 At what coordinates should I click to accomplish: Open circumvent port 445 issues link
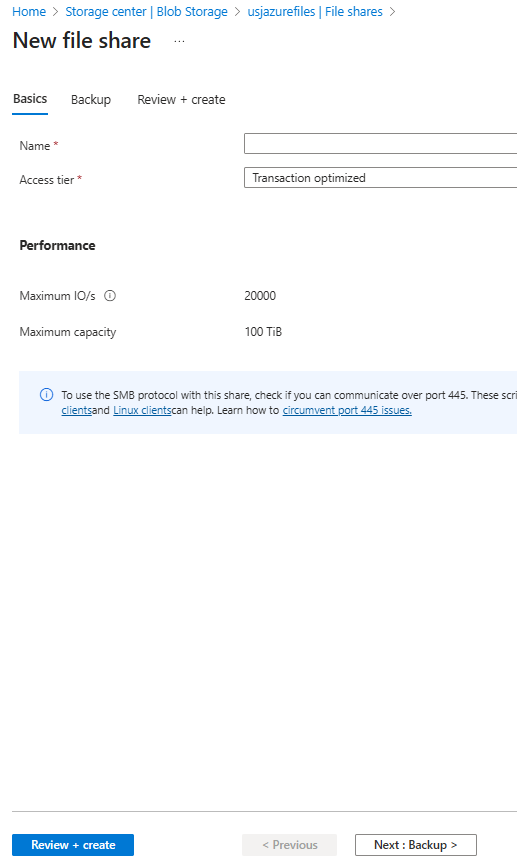pyautogui.click(x=347, y=410)
